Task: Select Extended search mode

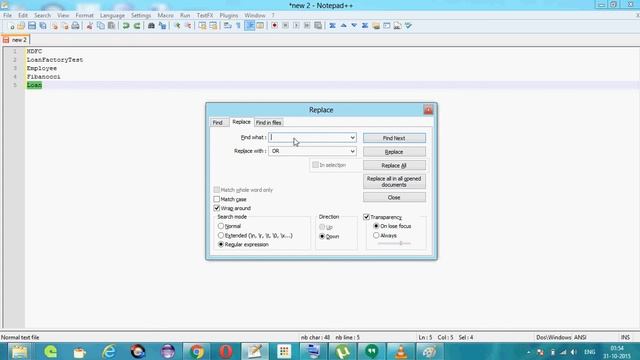Action: click(221, 236)
